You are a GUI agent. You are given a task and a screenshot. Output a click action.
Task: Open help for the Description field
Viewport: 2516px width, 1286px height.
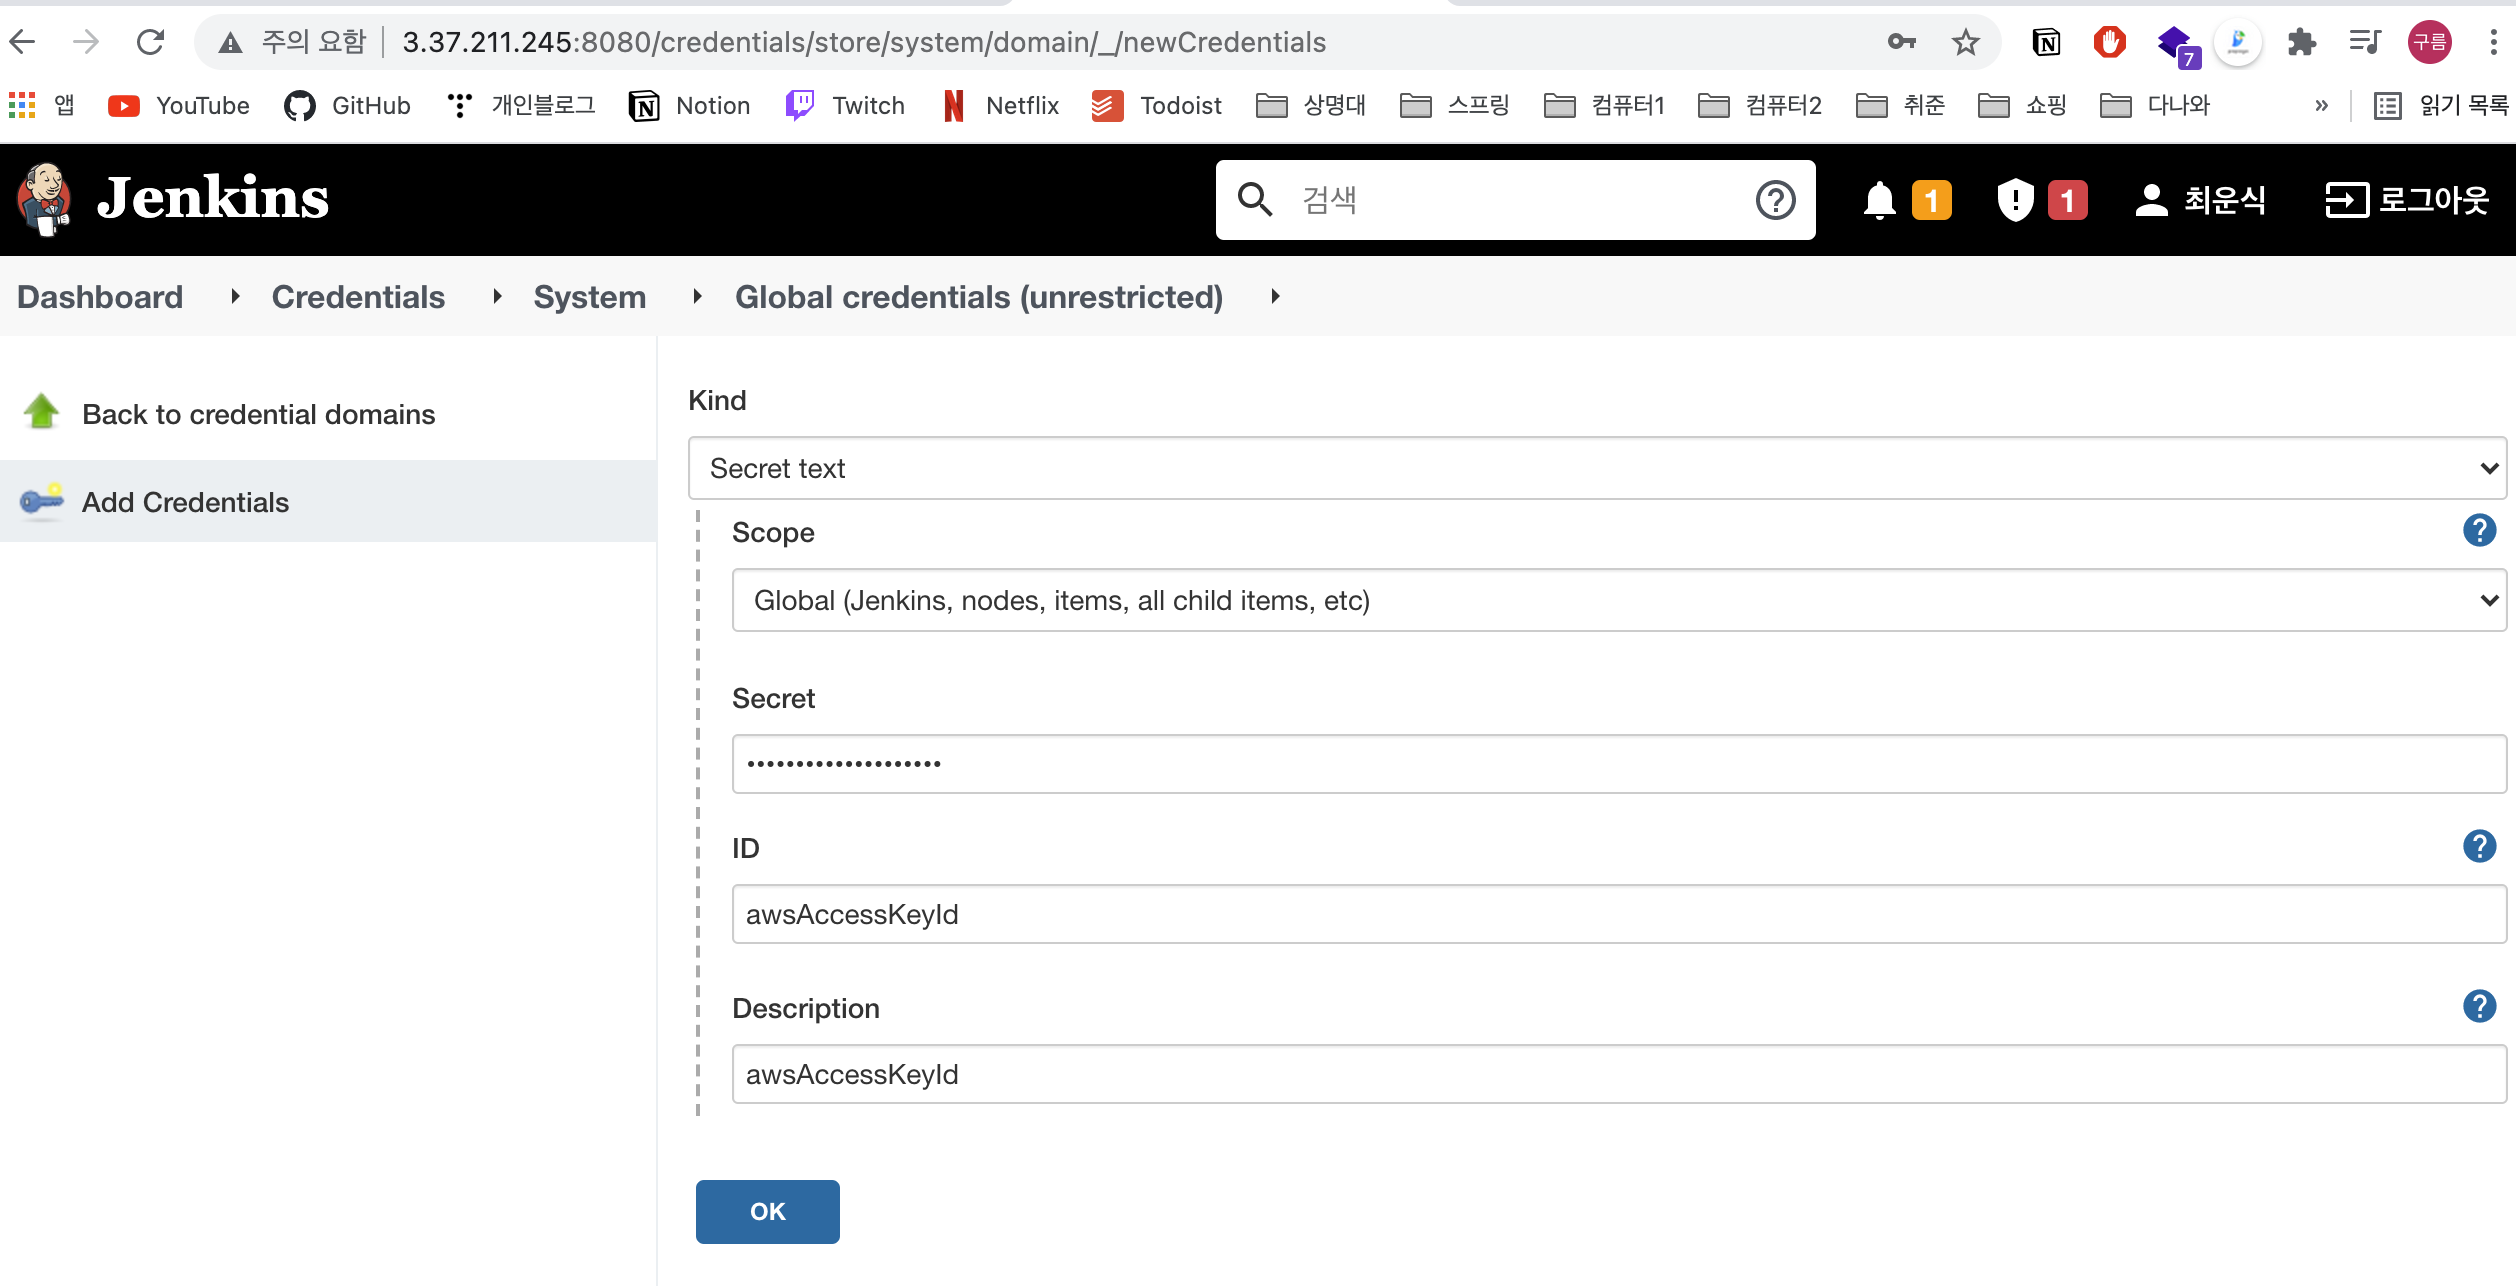coord(2479,1006)
